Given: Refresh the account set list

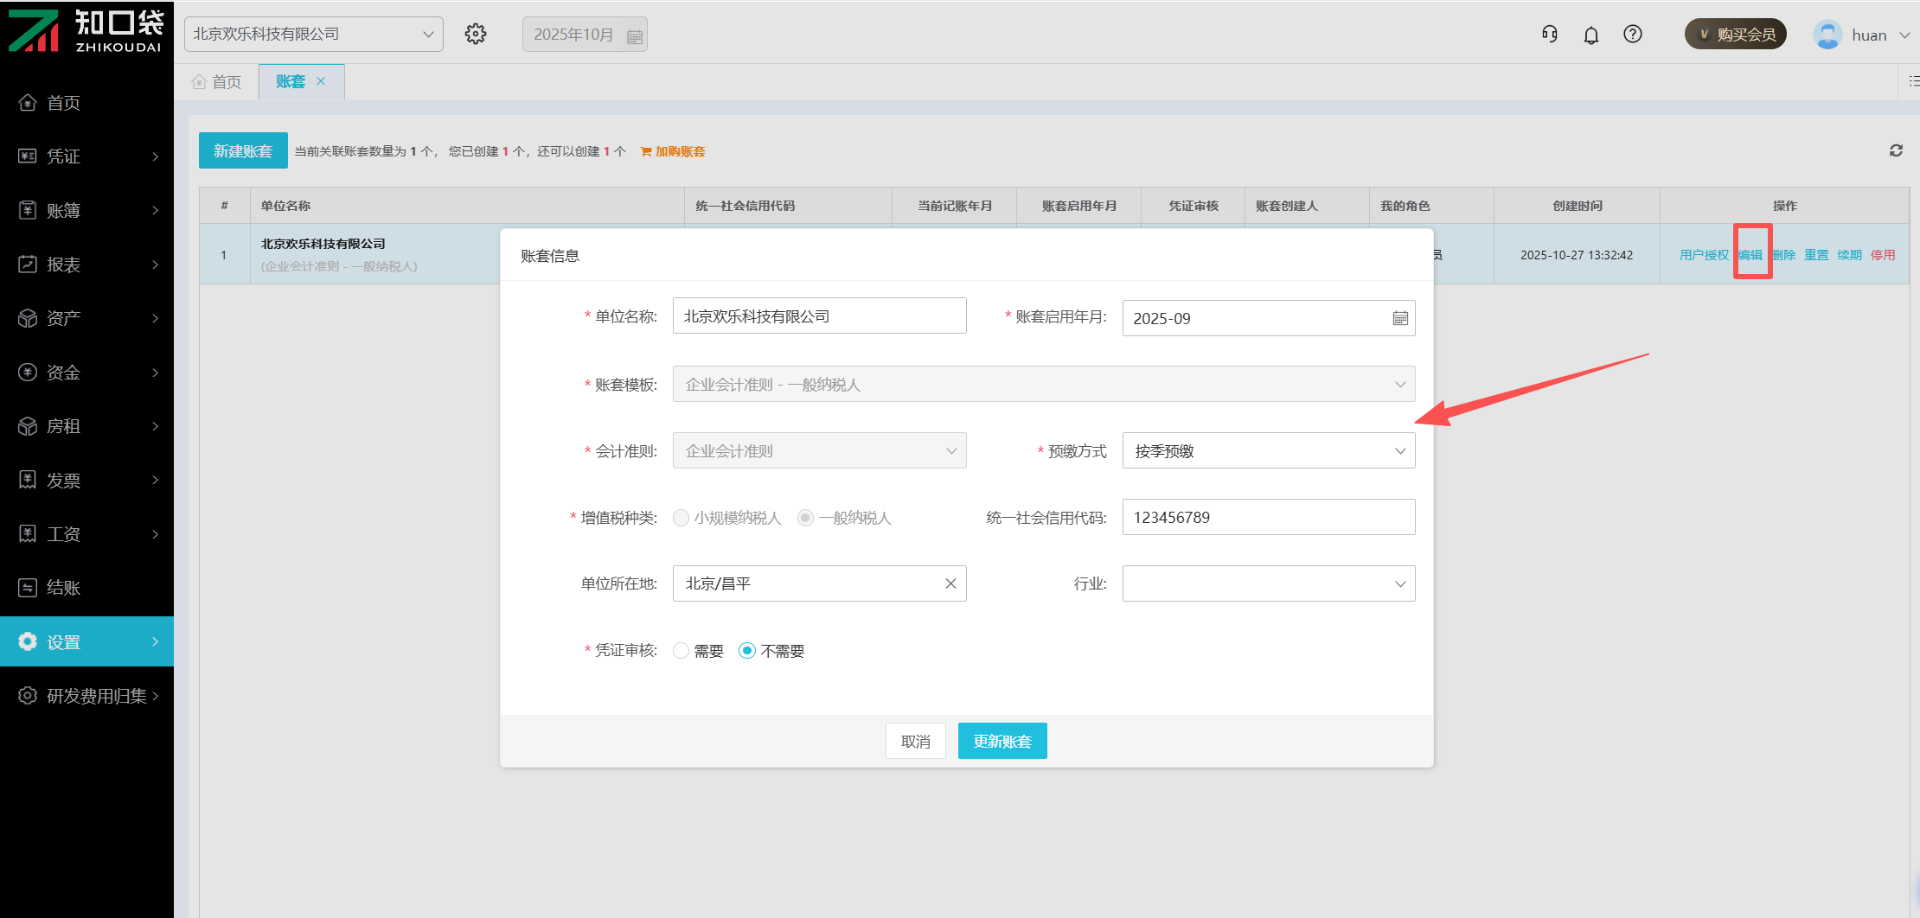Looking at the screenshot, I should click(1895, 151).
